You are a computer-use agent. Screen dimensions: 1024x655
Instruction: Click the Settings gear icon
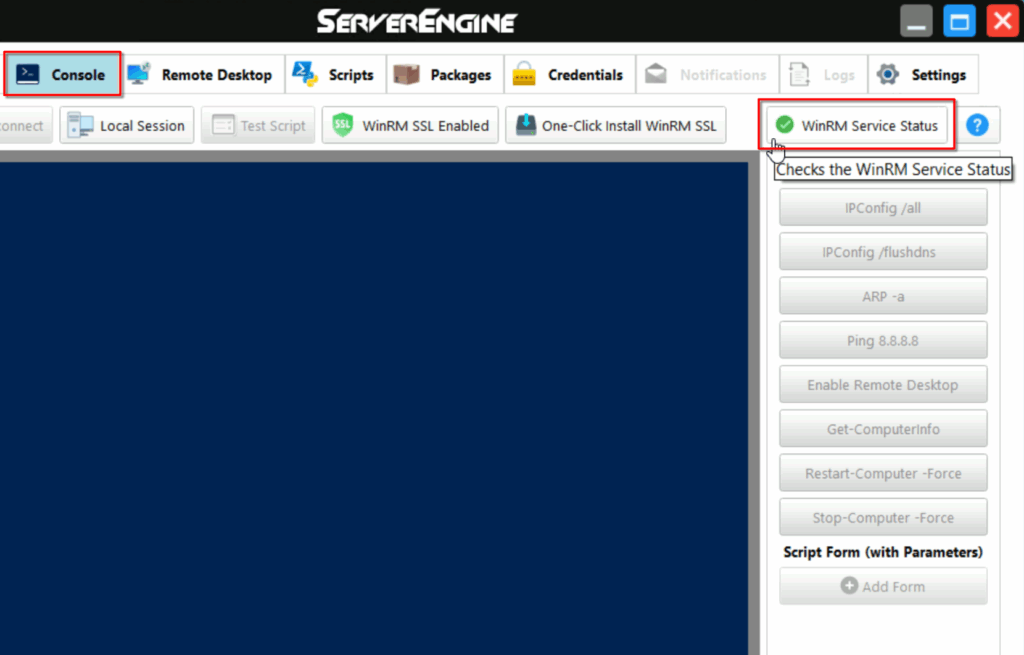[888, 74]
